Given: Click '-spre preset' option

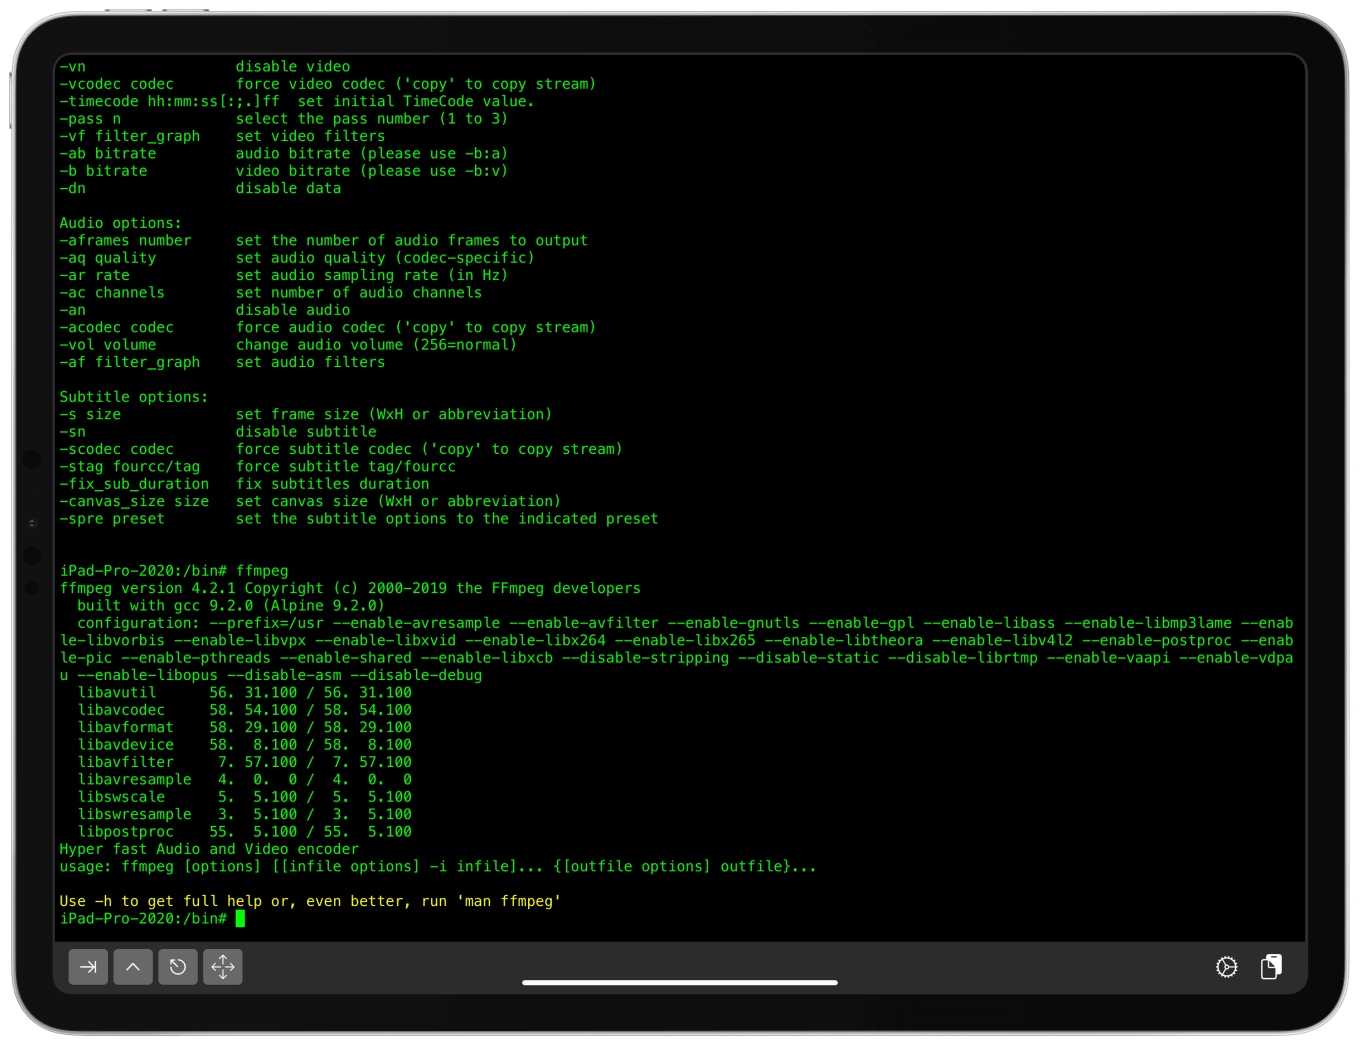Looking at the screenshot, I should tap(112, 519).
